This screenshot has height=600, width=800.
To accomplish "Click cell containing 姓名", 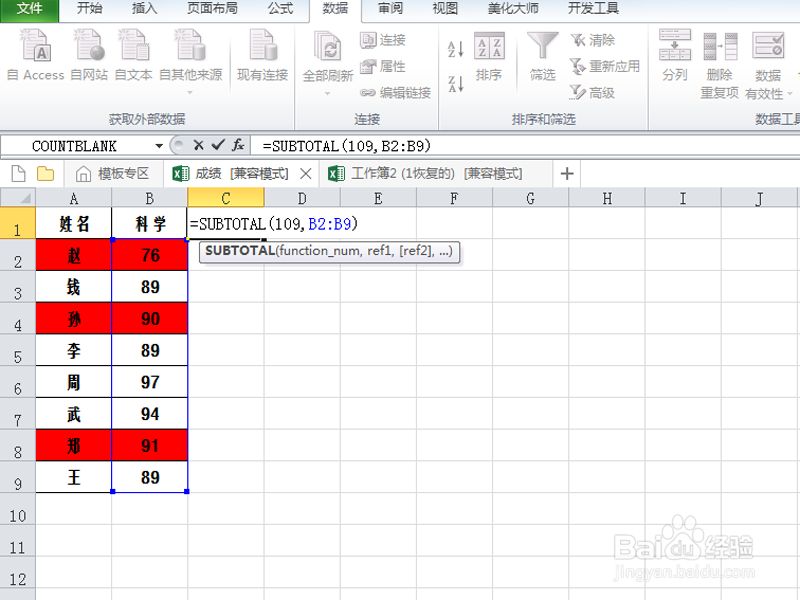I will pos(73,223).
